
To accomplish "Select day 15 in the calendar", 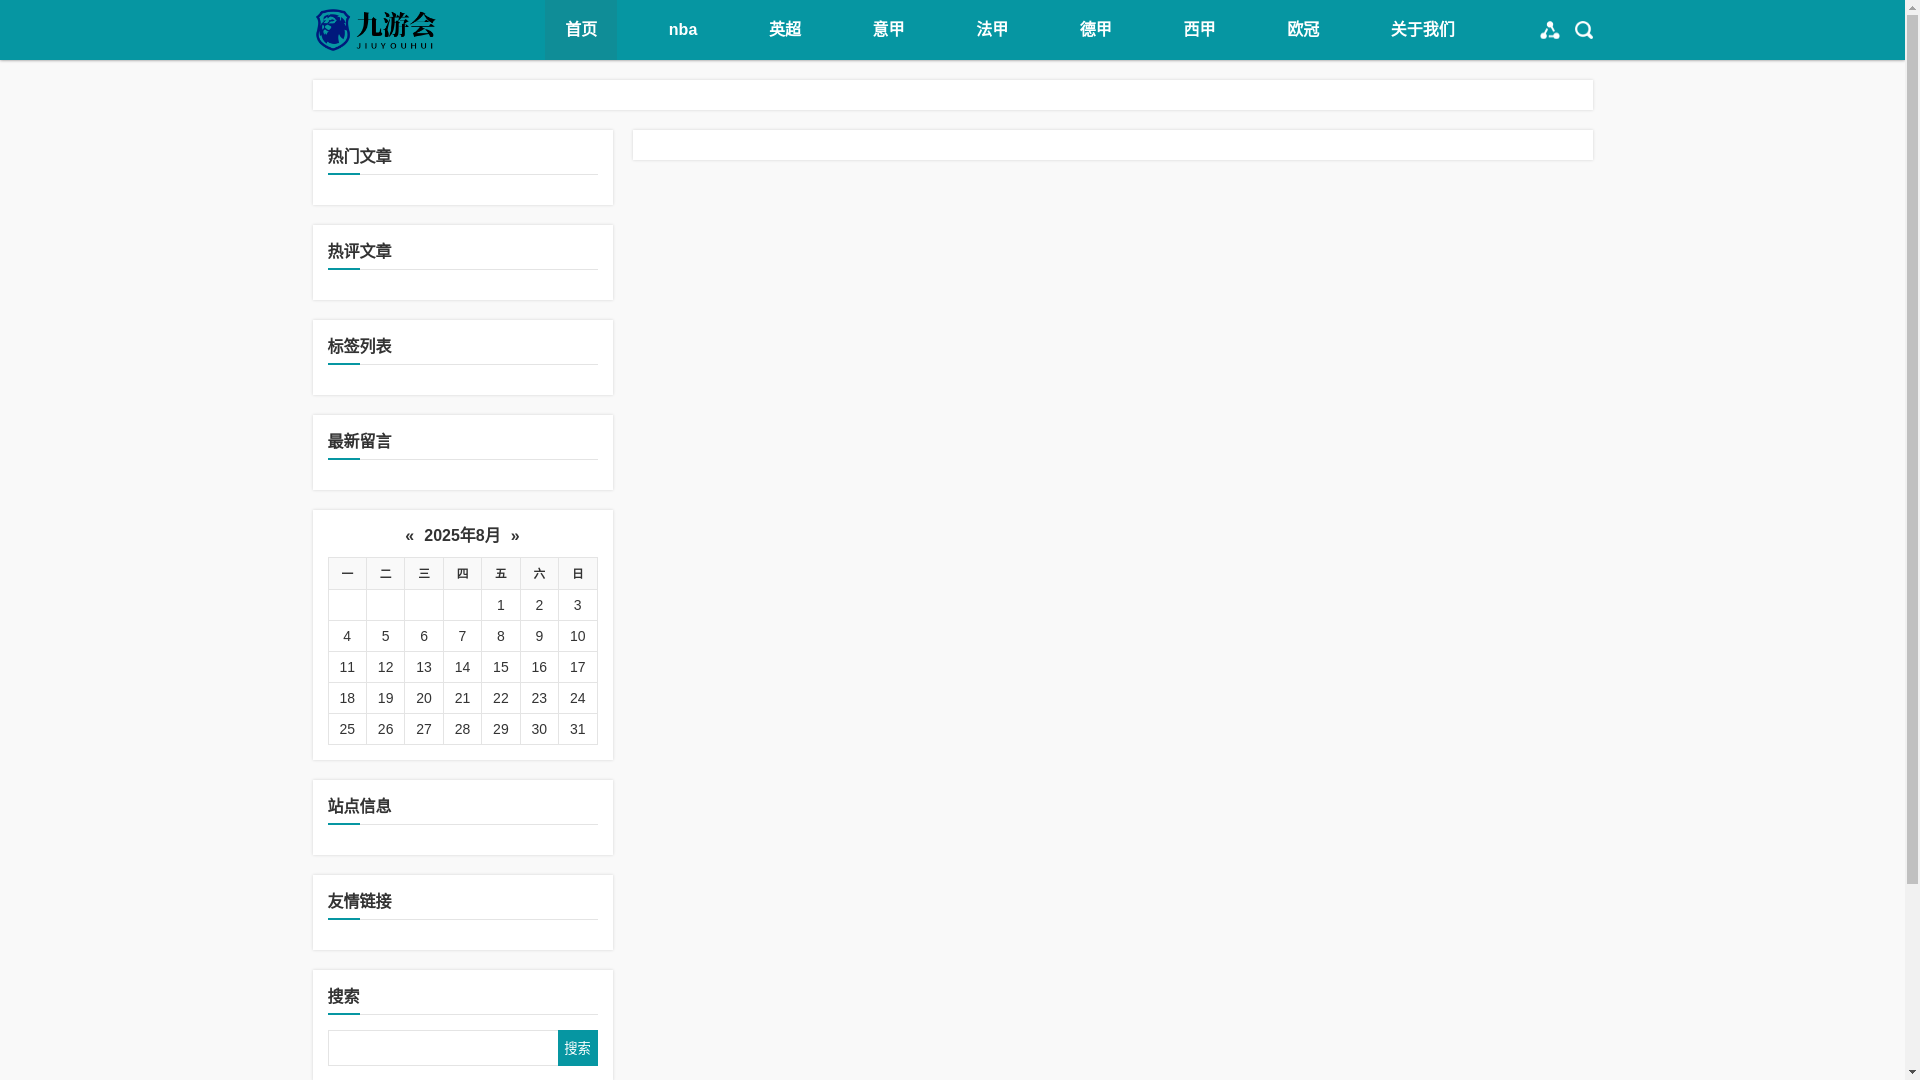I will pos(501,667).
